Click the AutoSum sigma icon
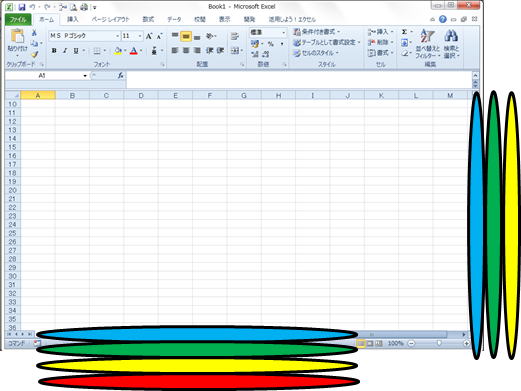Screen dimensions: 521x391 tap(404, 32)
